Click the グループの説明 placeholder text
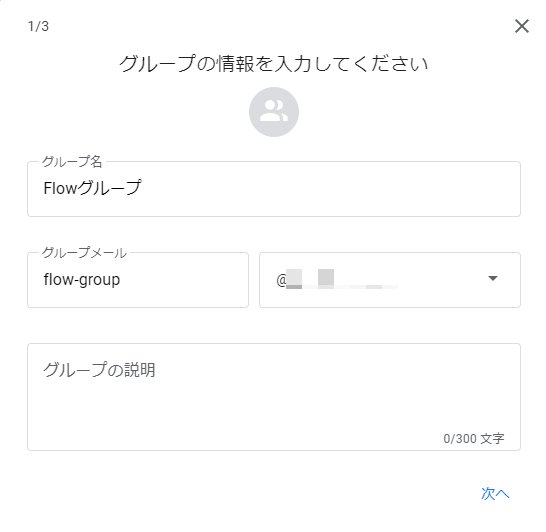Screen dimensions: 546x532 pyautogui.click(x=99, y=369)
